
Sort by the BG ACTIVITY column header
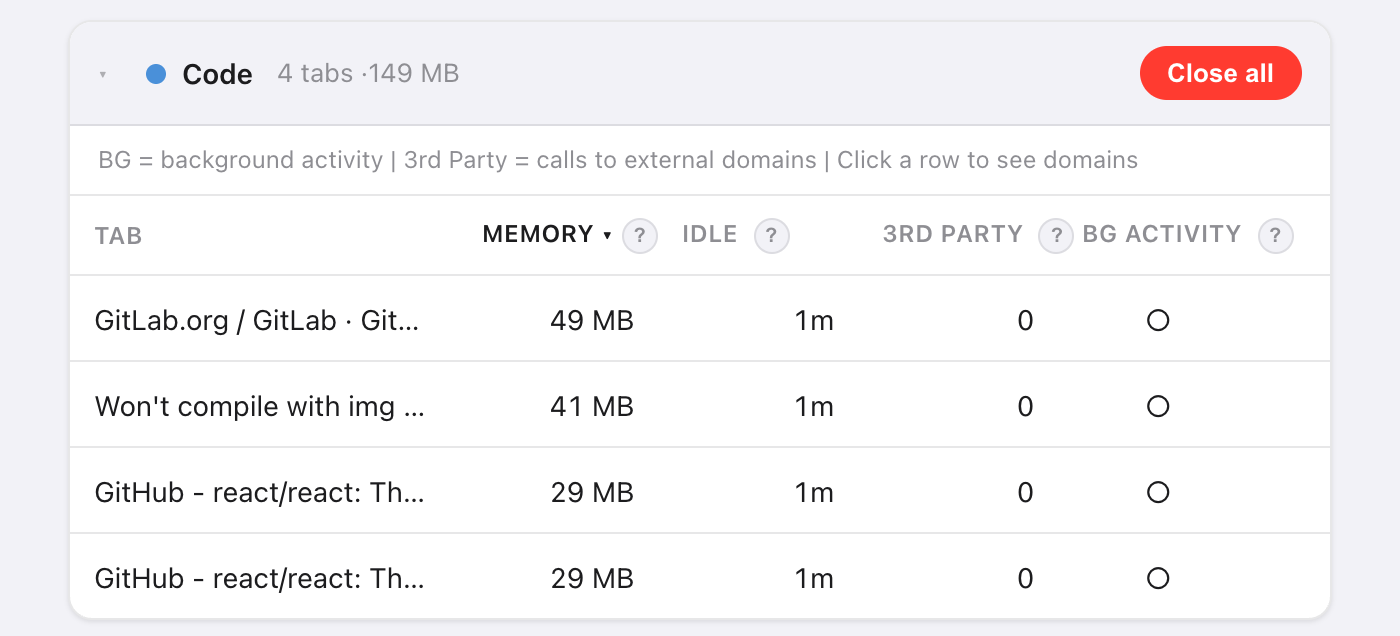coord(1162,235)
